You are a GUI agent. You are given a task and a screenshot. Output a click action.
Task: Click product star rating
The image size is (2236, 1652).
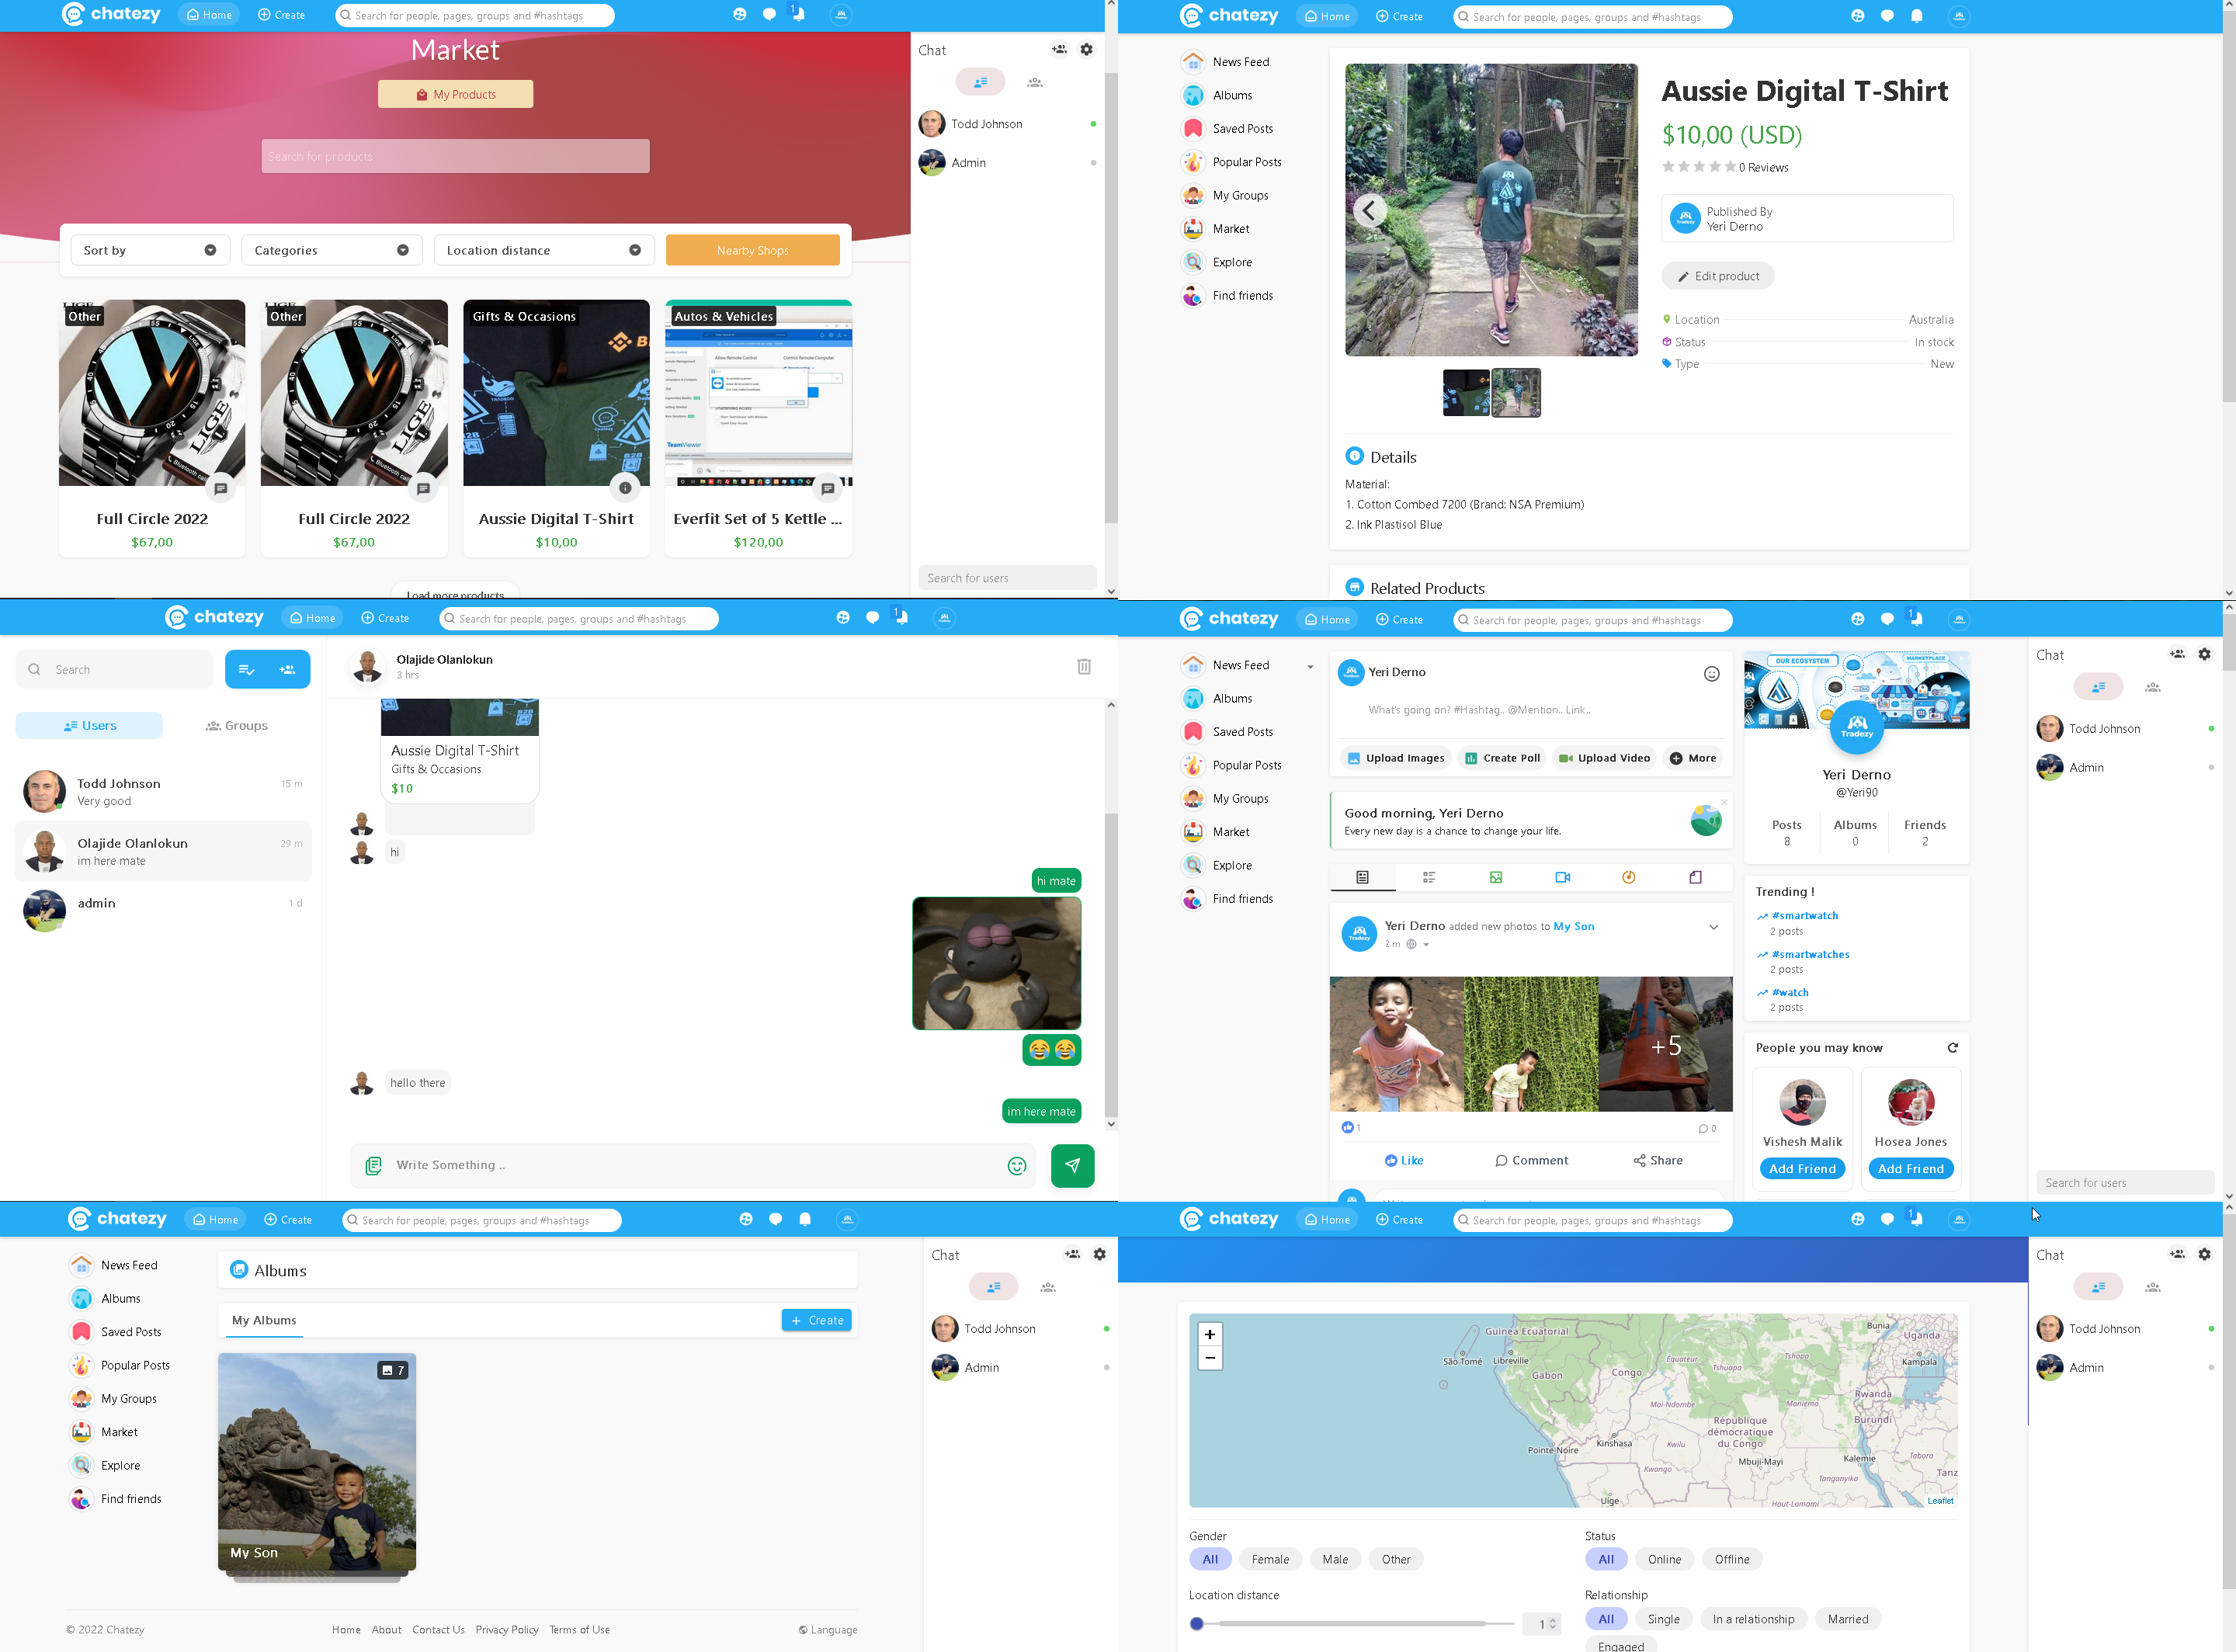[x=1699, y=167]
